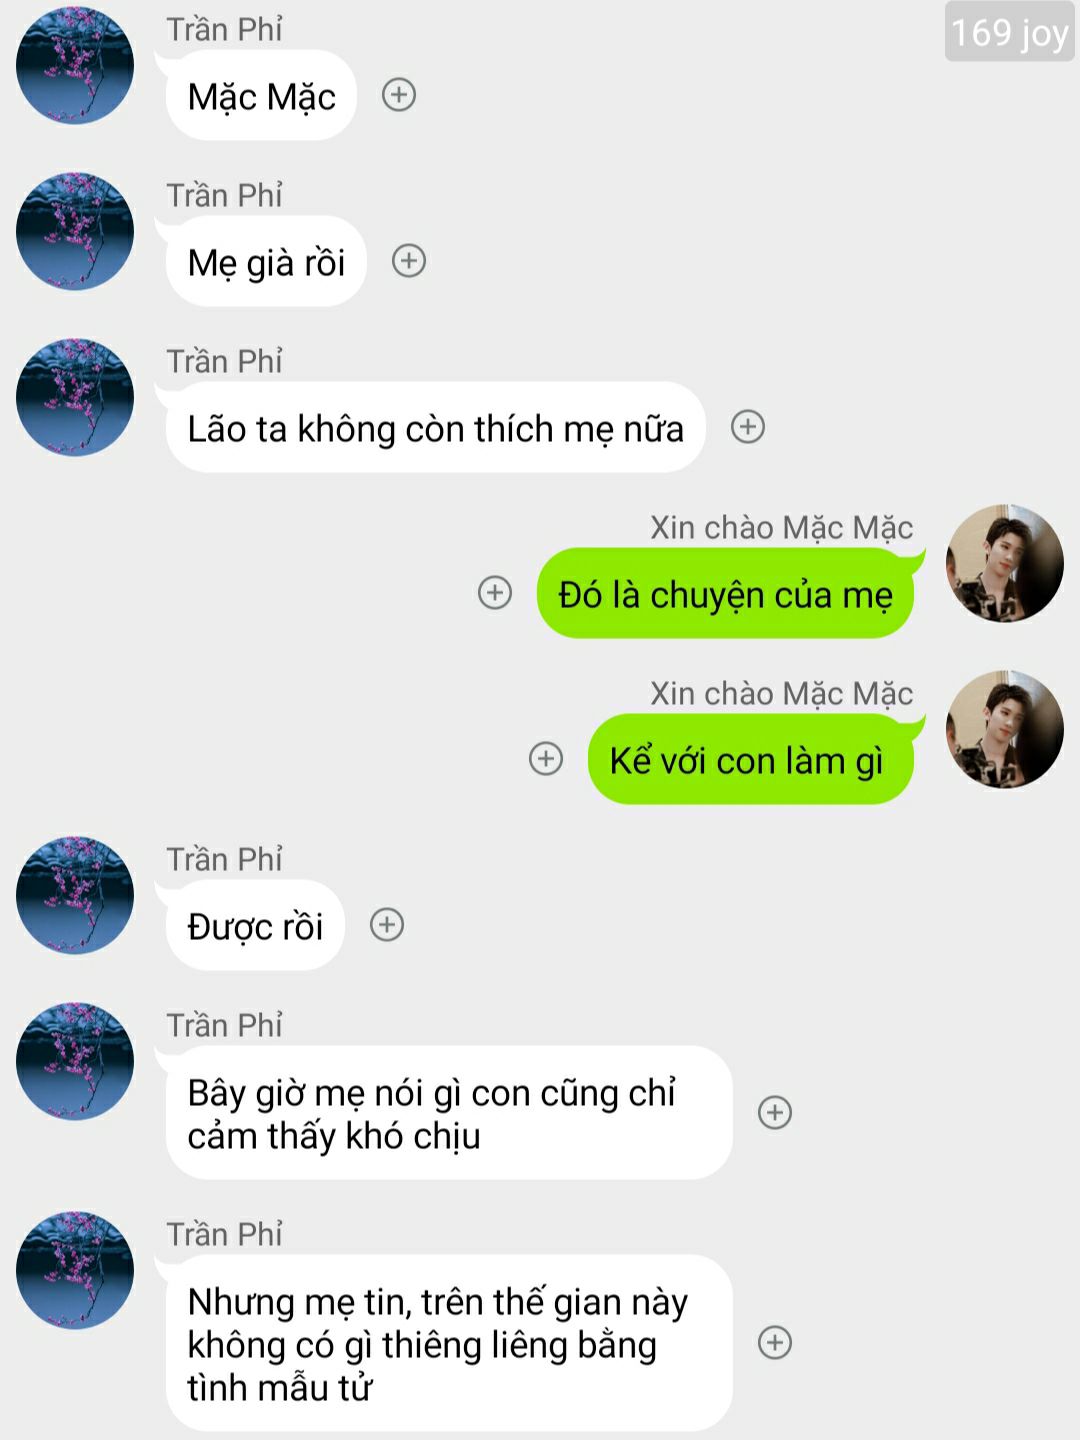This screenshot has height=1440, width=1080.
Task: Tap plus icon beside "Kể với con làm gì"
Action: click(x=546, y=759)
